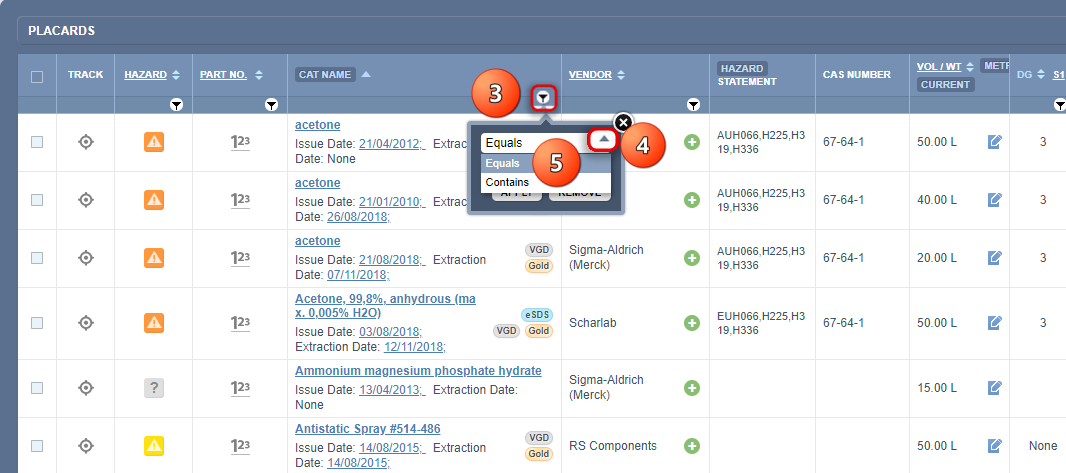Open the Hazard column filter icon

(177, 105)
